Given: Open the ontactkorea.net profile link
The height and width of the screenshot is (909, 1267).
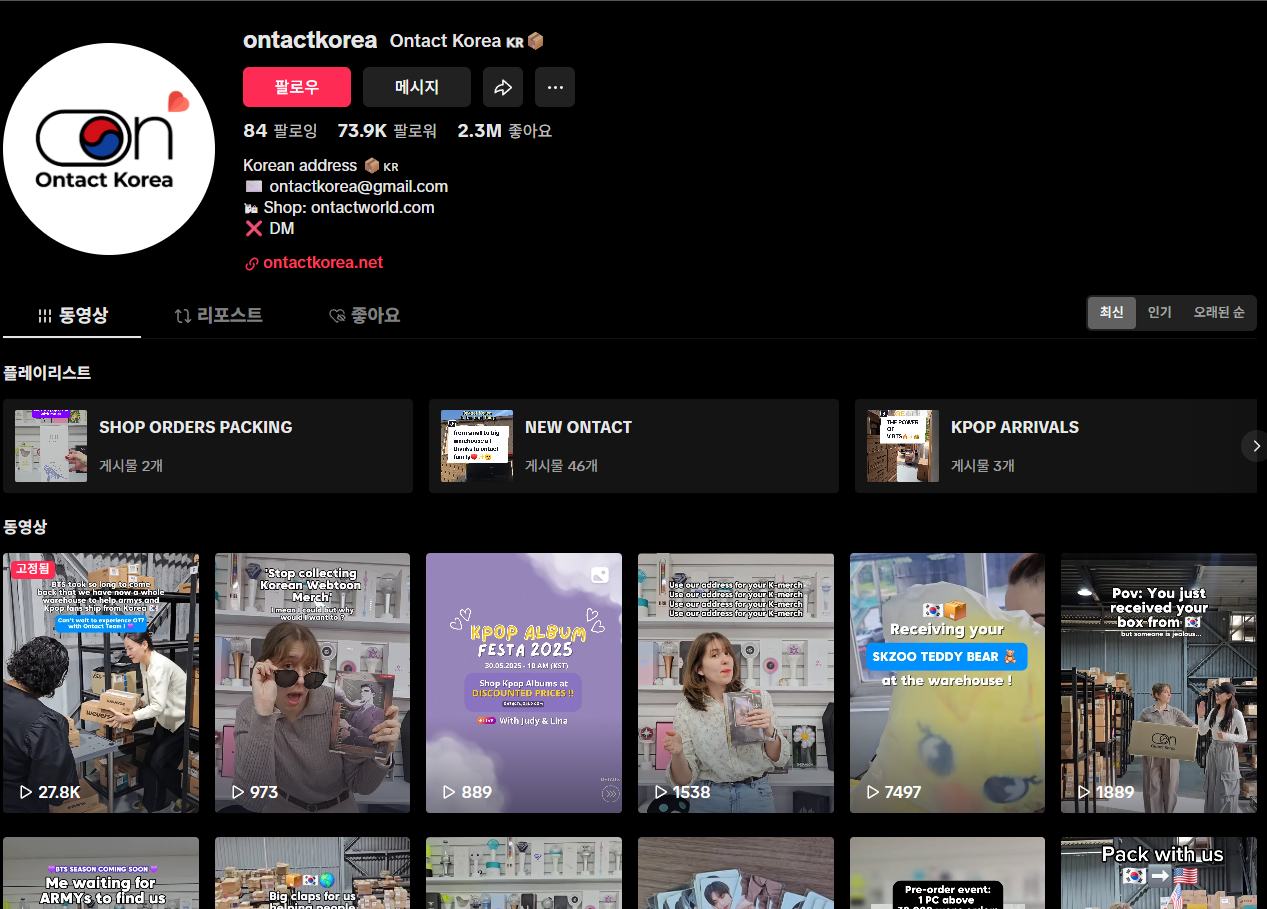Looking at the screenshot, I should tap(323, 263).
